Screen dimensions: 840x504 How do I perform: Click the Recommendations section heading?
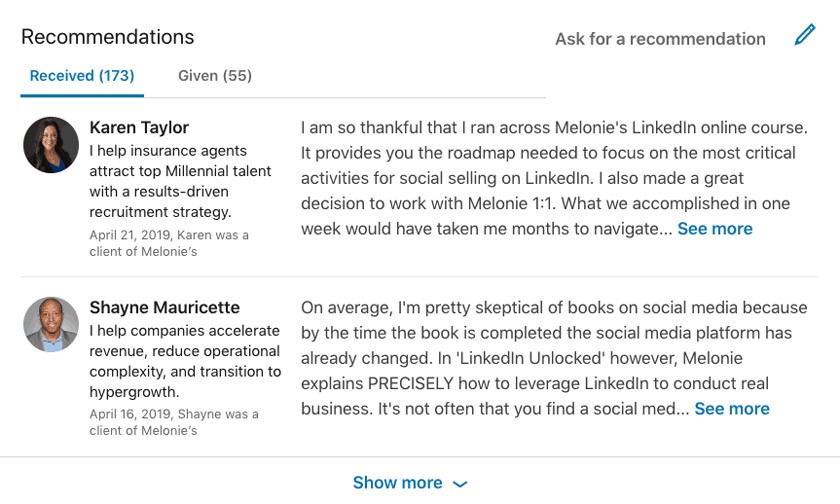[x=108, y=37]
